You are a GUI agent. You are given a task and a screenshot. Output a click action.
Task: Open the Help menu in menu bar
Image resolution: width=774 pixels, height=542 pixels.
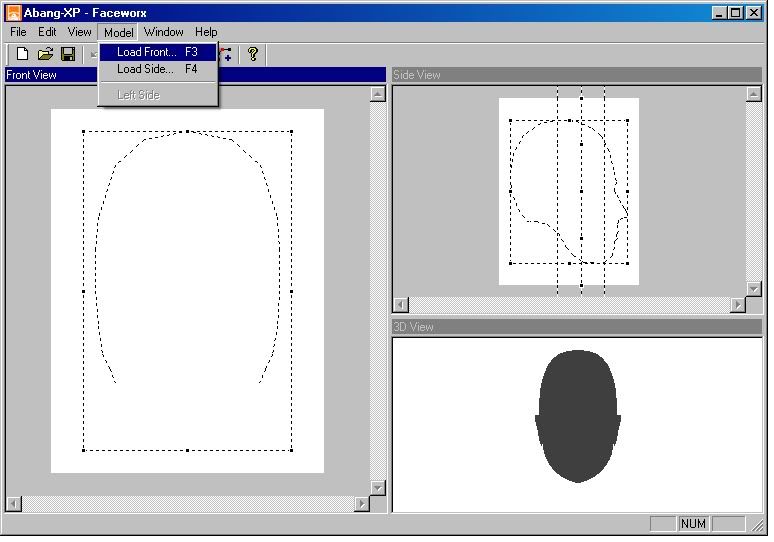[x=206, y=32]
